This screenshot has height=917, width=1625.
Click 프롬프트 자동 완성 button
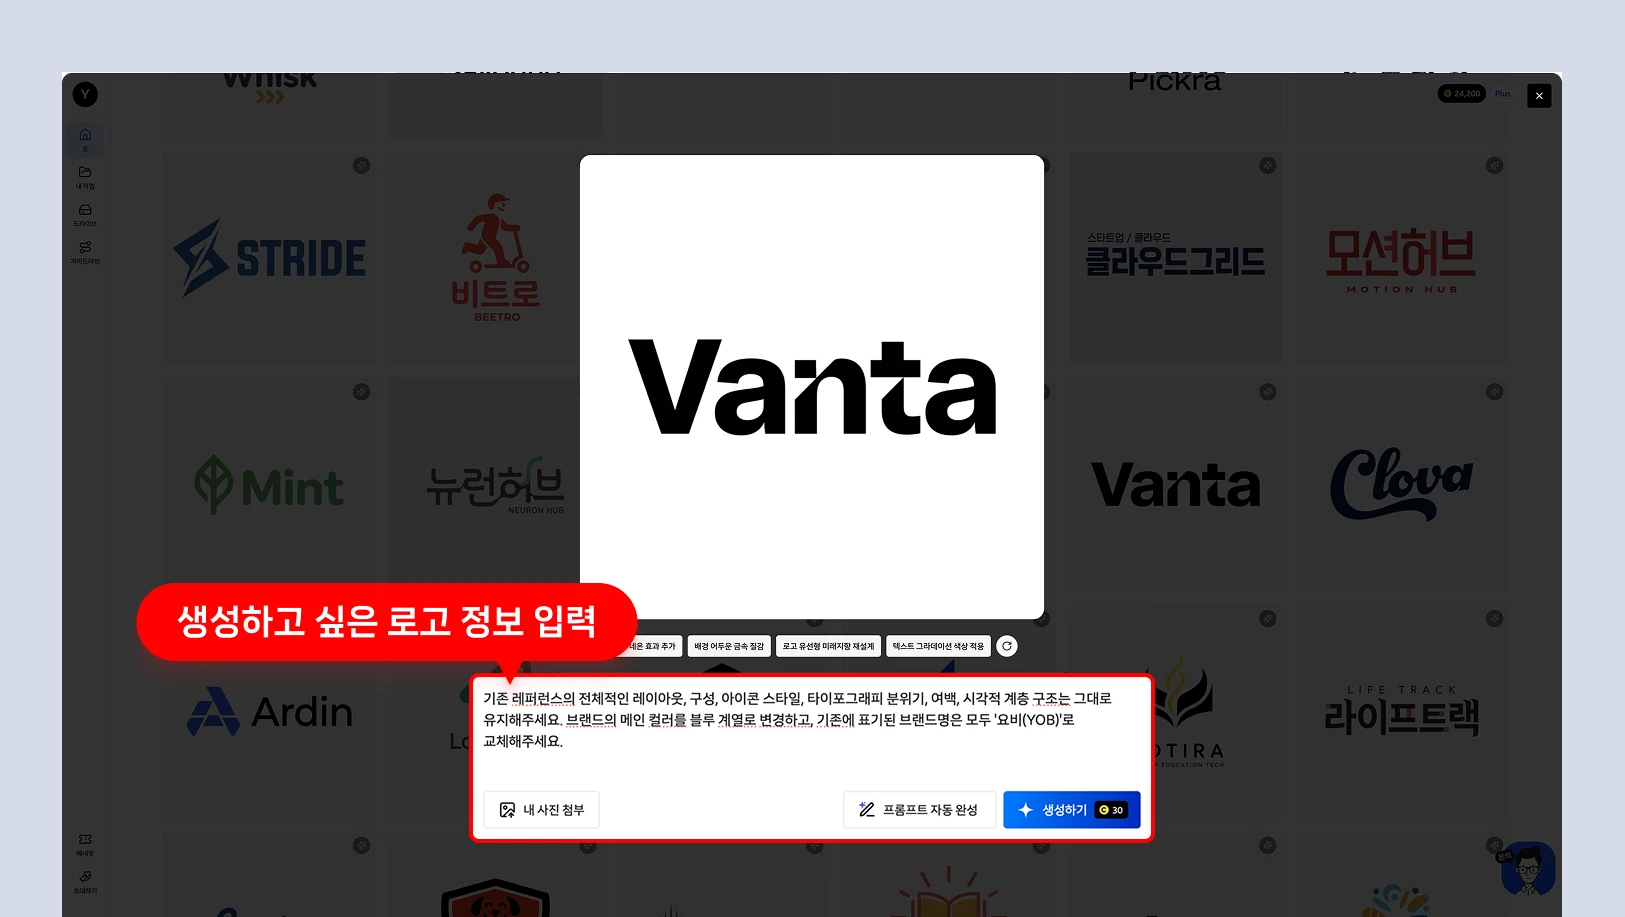[x=919, y=810]
